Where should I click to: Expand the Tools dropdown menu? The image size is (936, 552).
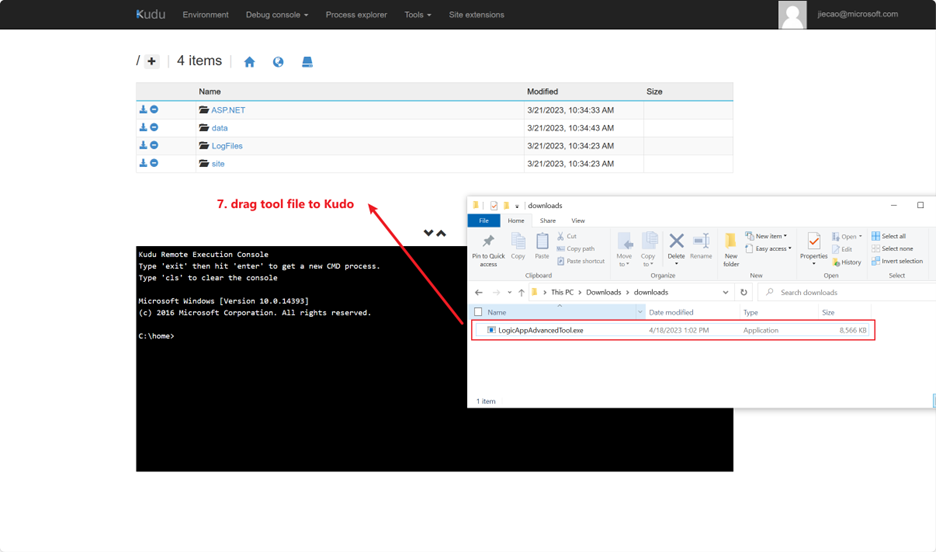tap(418, 15)
